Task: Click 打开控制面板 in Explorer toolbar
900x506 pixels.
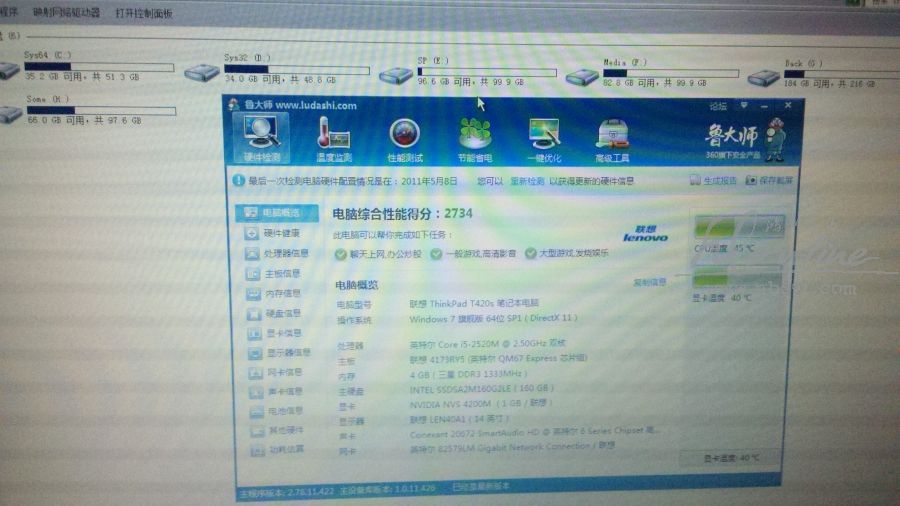Action: (143, 13)
